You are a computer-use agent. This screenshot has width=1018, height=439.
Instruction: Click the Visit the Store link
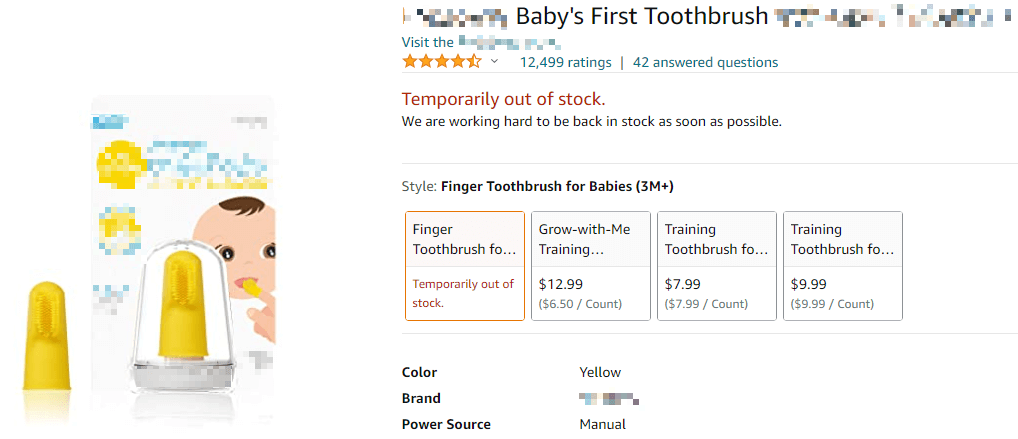(480, 42)
